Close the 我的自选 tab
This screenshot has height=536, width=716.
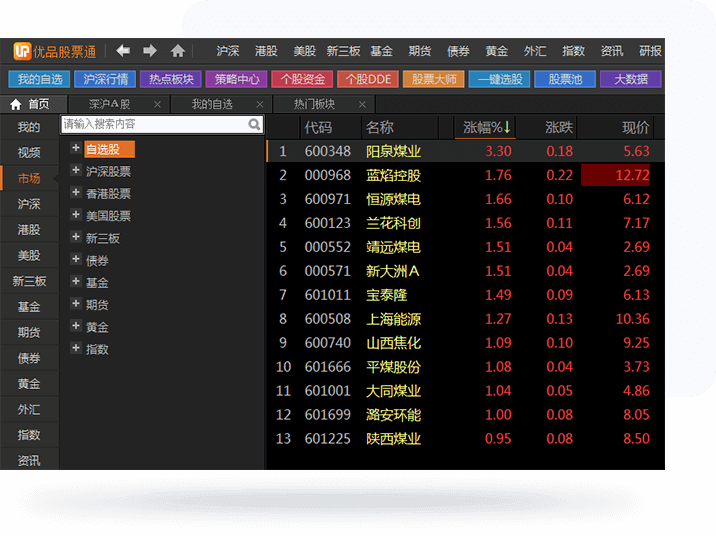259,104
